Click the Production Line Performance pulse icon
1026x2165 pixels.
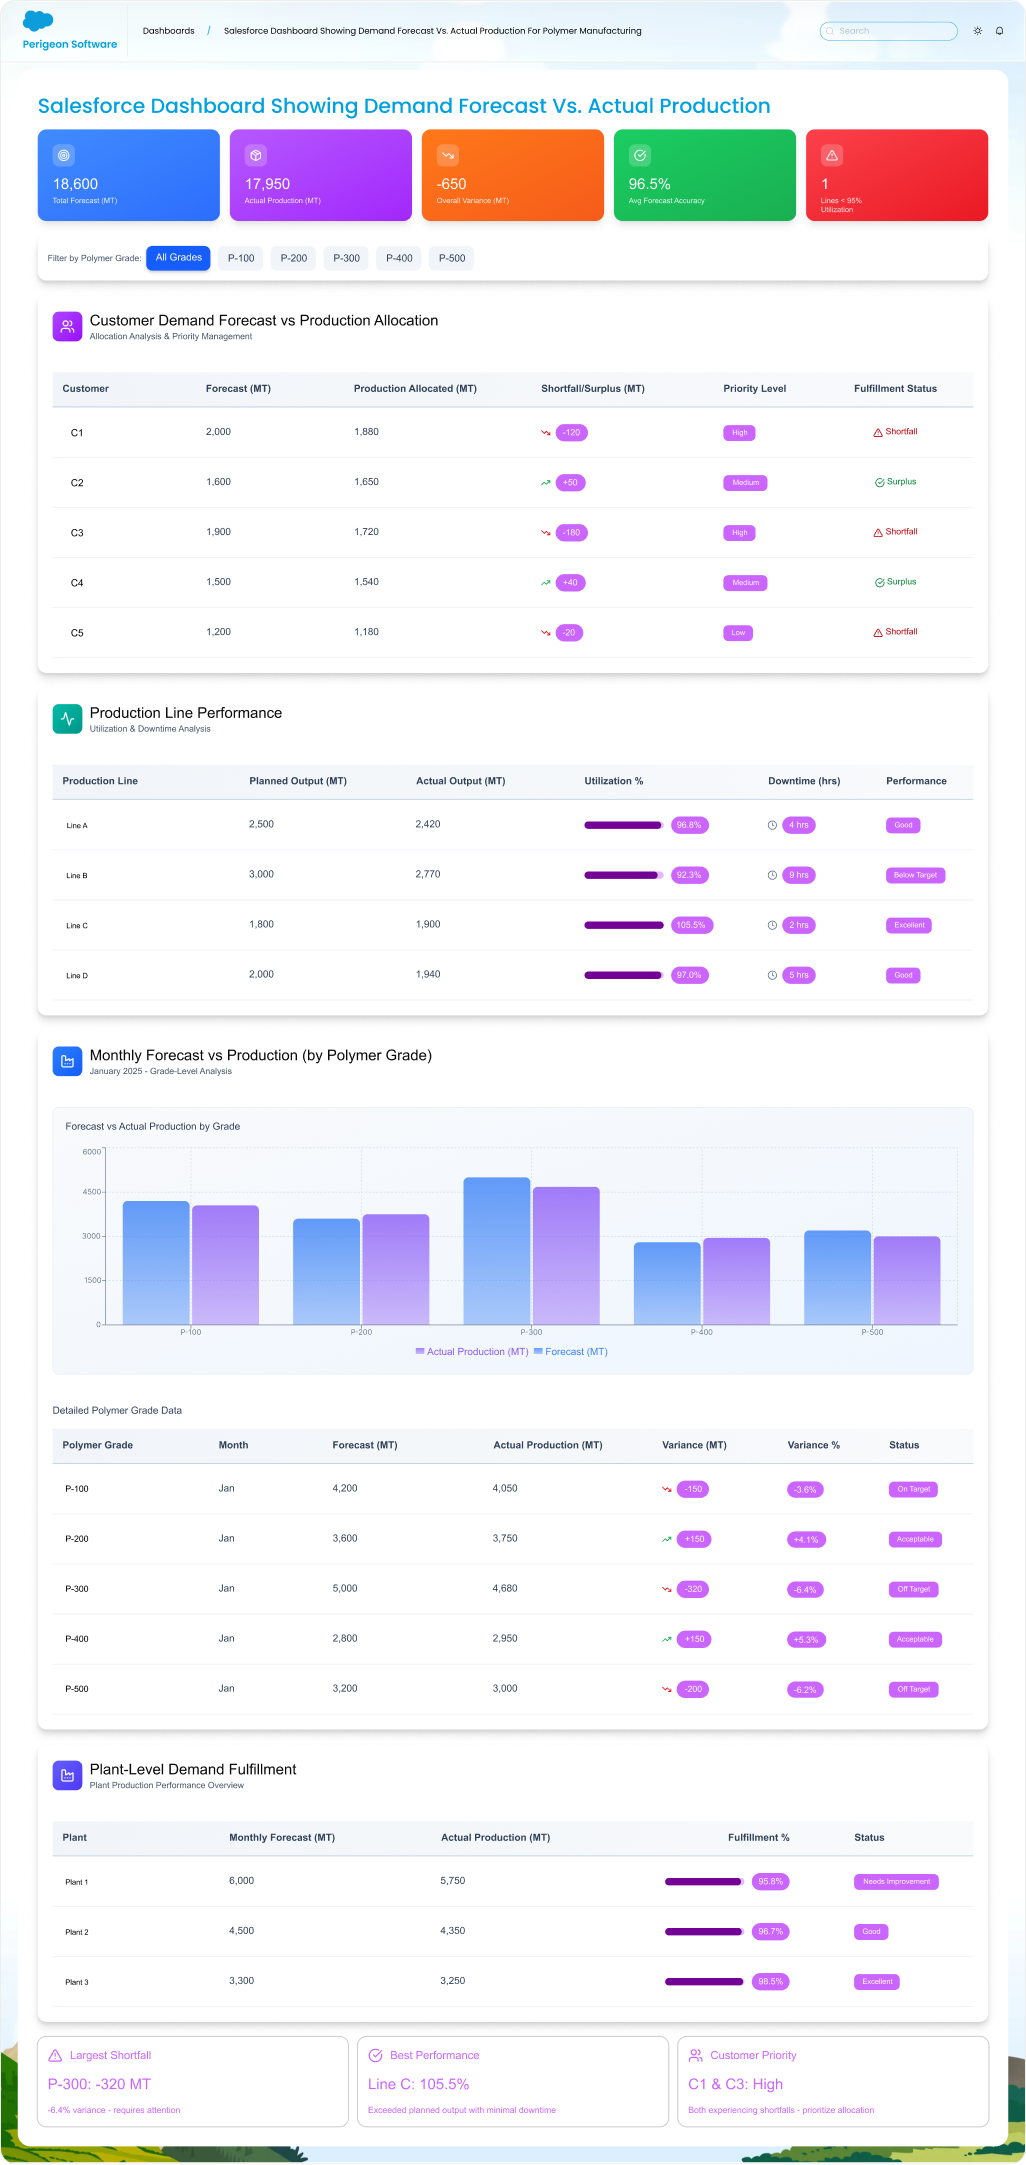(x=67, y=719)
